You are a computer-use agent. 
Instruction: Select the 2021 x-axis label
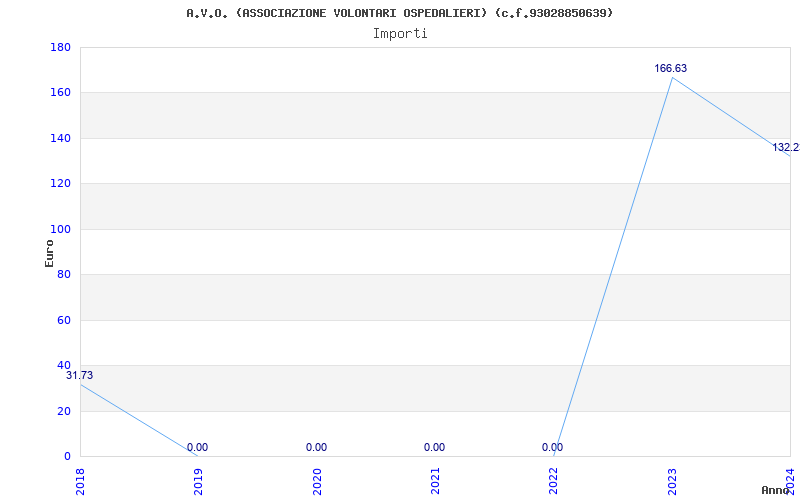click(435, 481)
